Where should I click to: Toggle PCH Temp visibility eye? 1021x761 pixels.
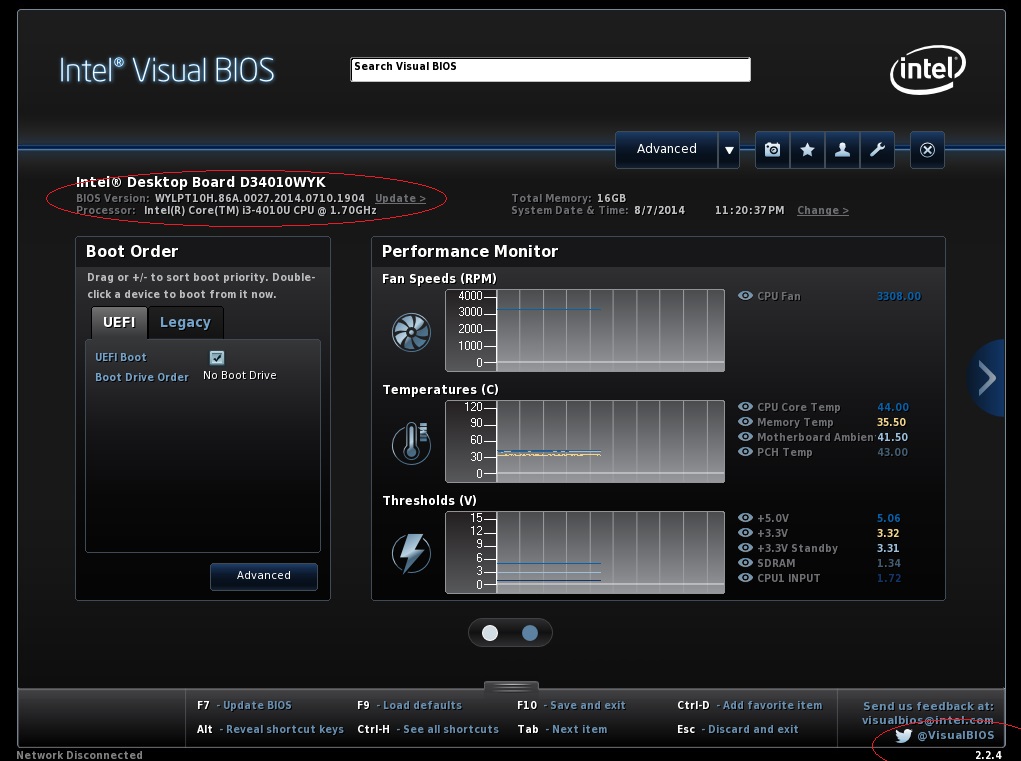745,451
